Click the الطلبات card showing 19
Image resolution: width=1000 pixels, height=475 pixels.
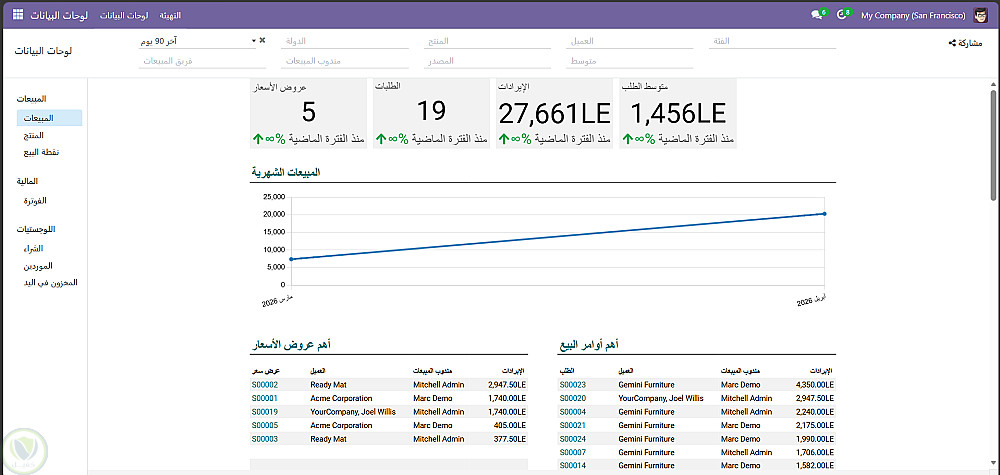tap(431, 113)
